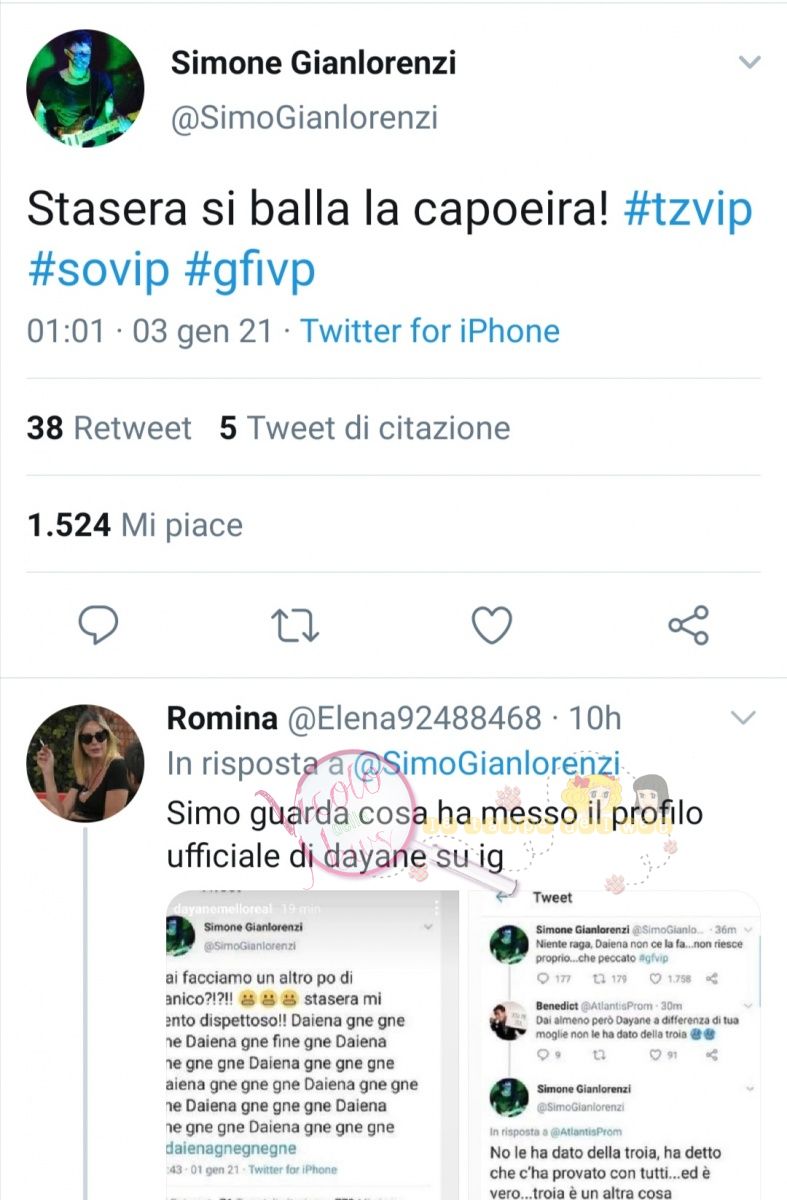
Task: Click the reply speech bubble icon
Action: point(99,626)
